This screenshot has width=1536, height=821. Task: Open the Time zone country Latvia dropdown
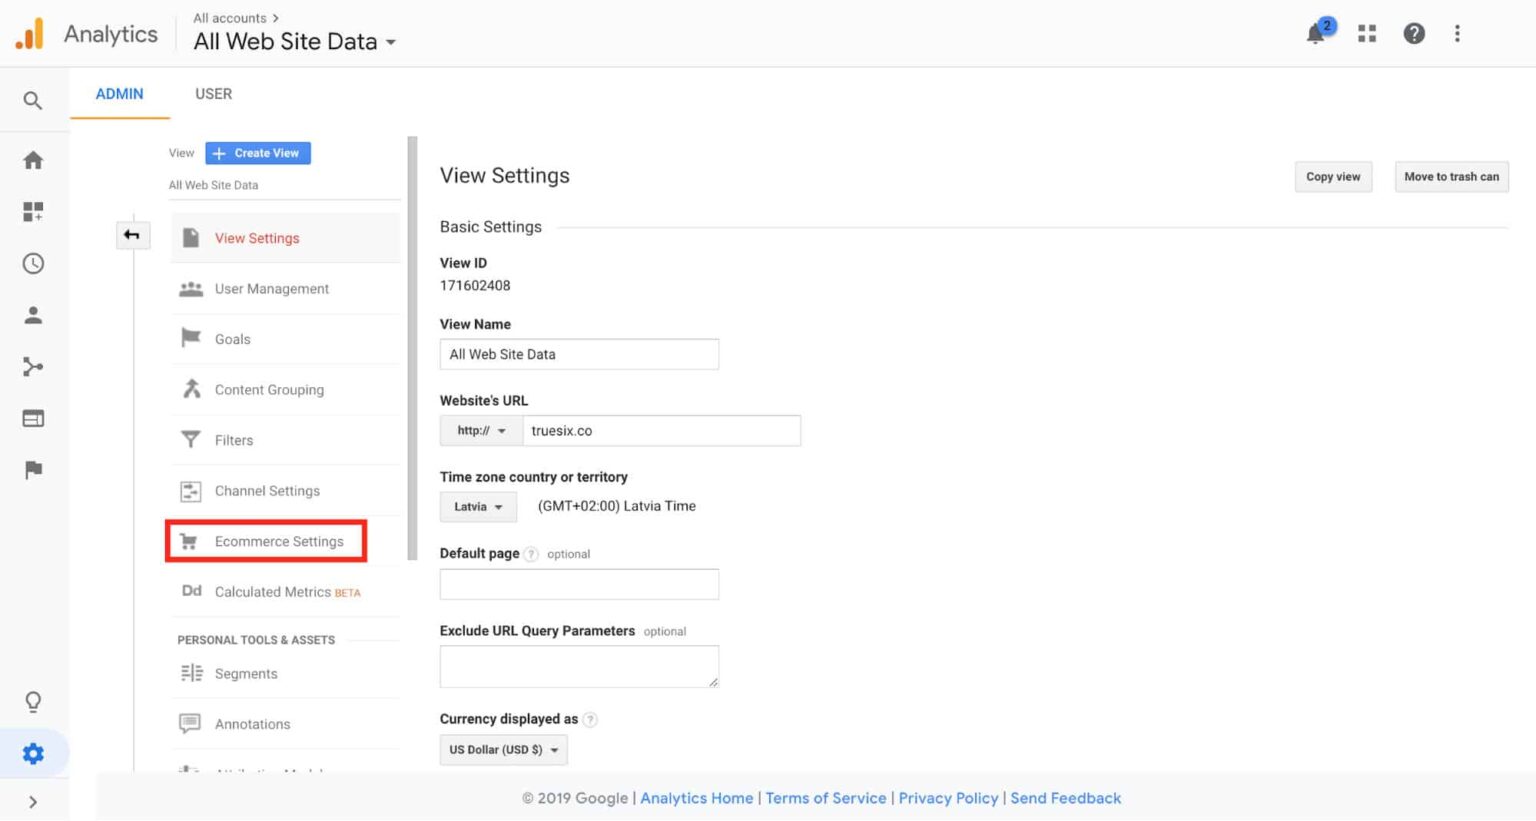477,506
